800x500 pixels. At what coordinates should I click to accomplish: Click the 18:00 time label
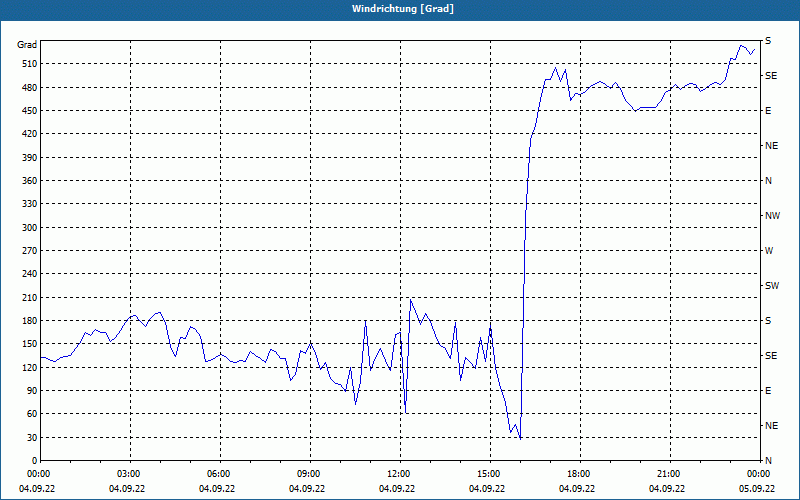(x=580, y=473)
